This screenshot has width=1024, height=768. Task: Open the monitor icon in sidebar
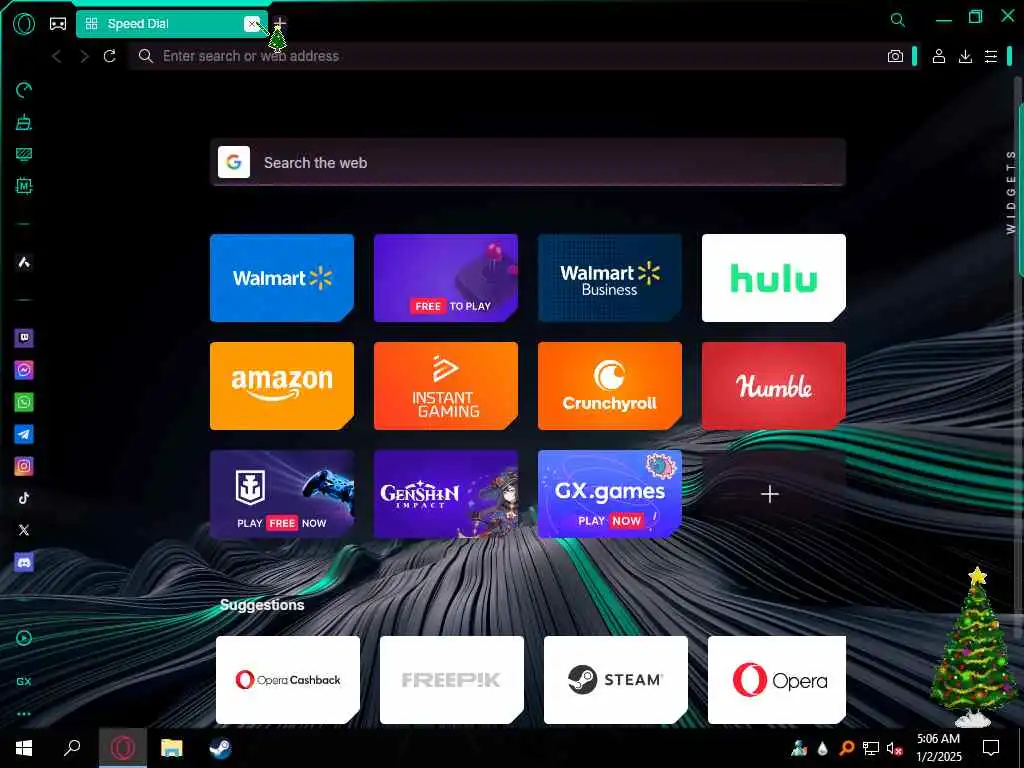[24, 154]
